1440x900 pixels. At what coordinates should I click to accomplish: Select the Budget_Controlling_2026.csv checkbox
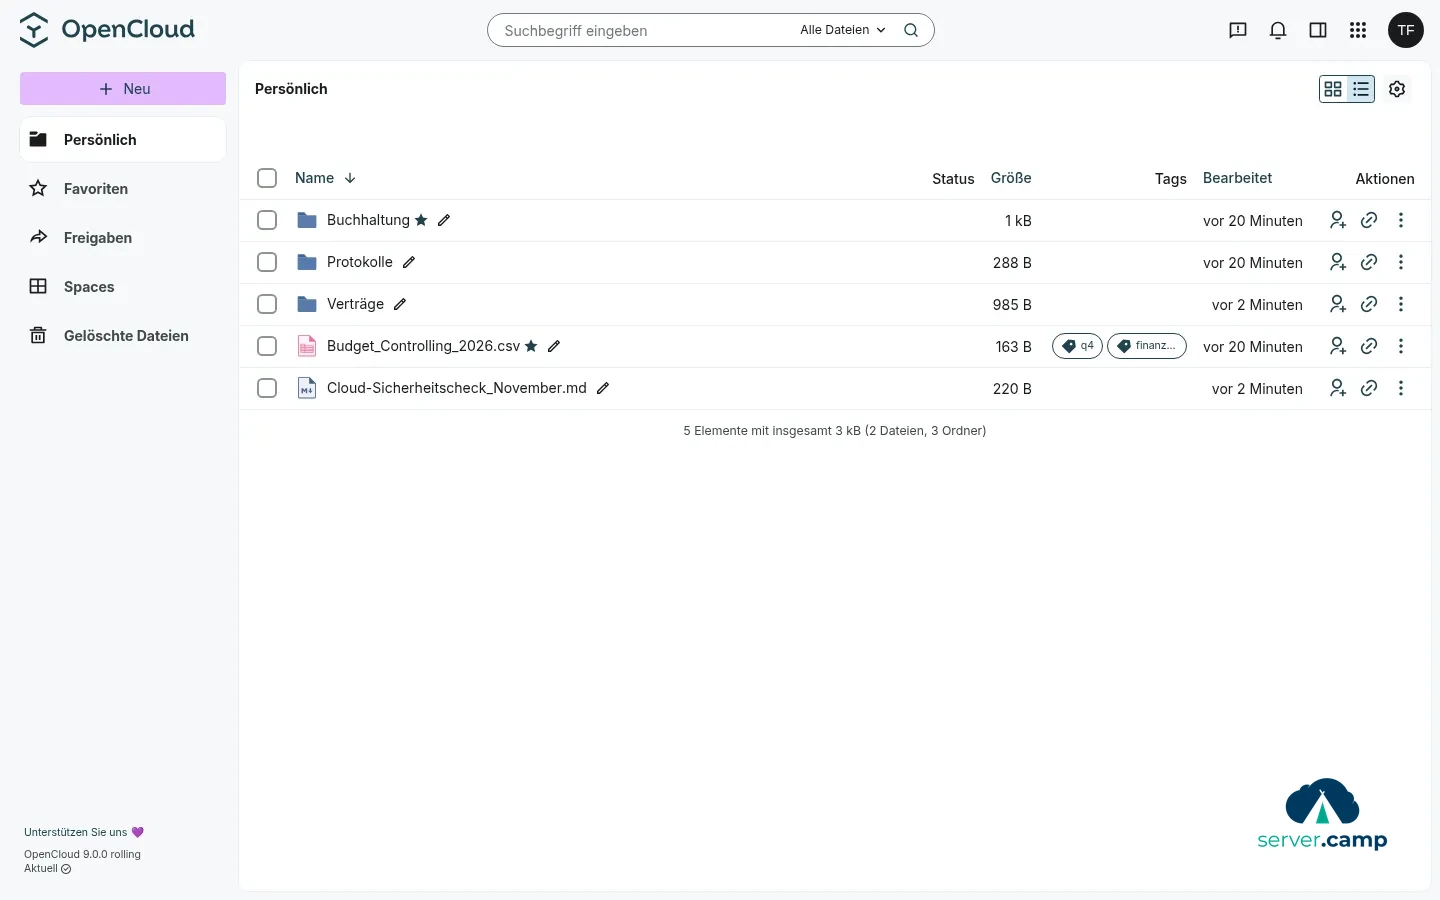(x=267, y=346)
